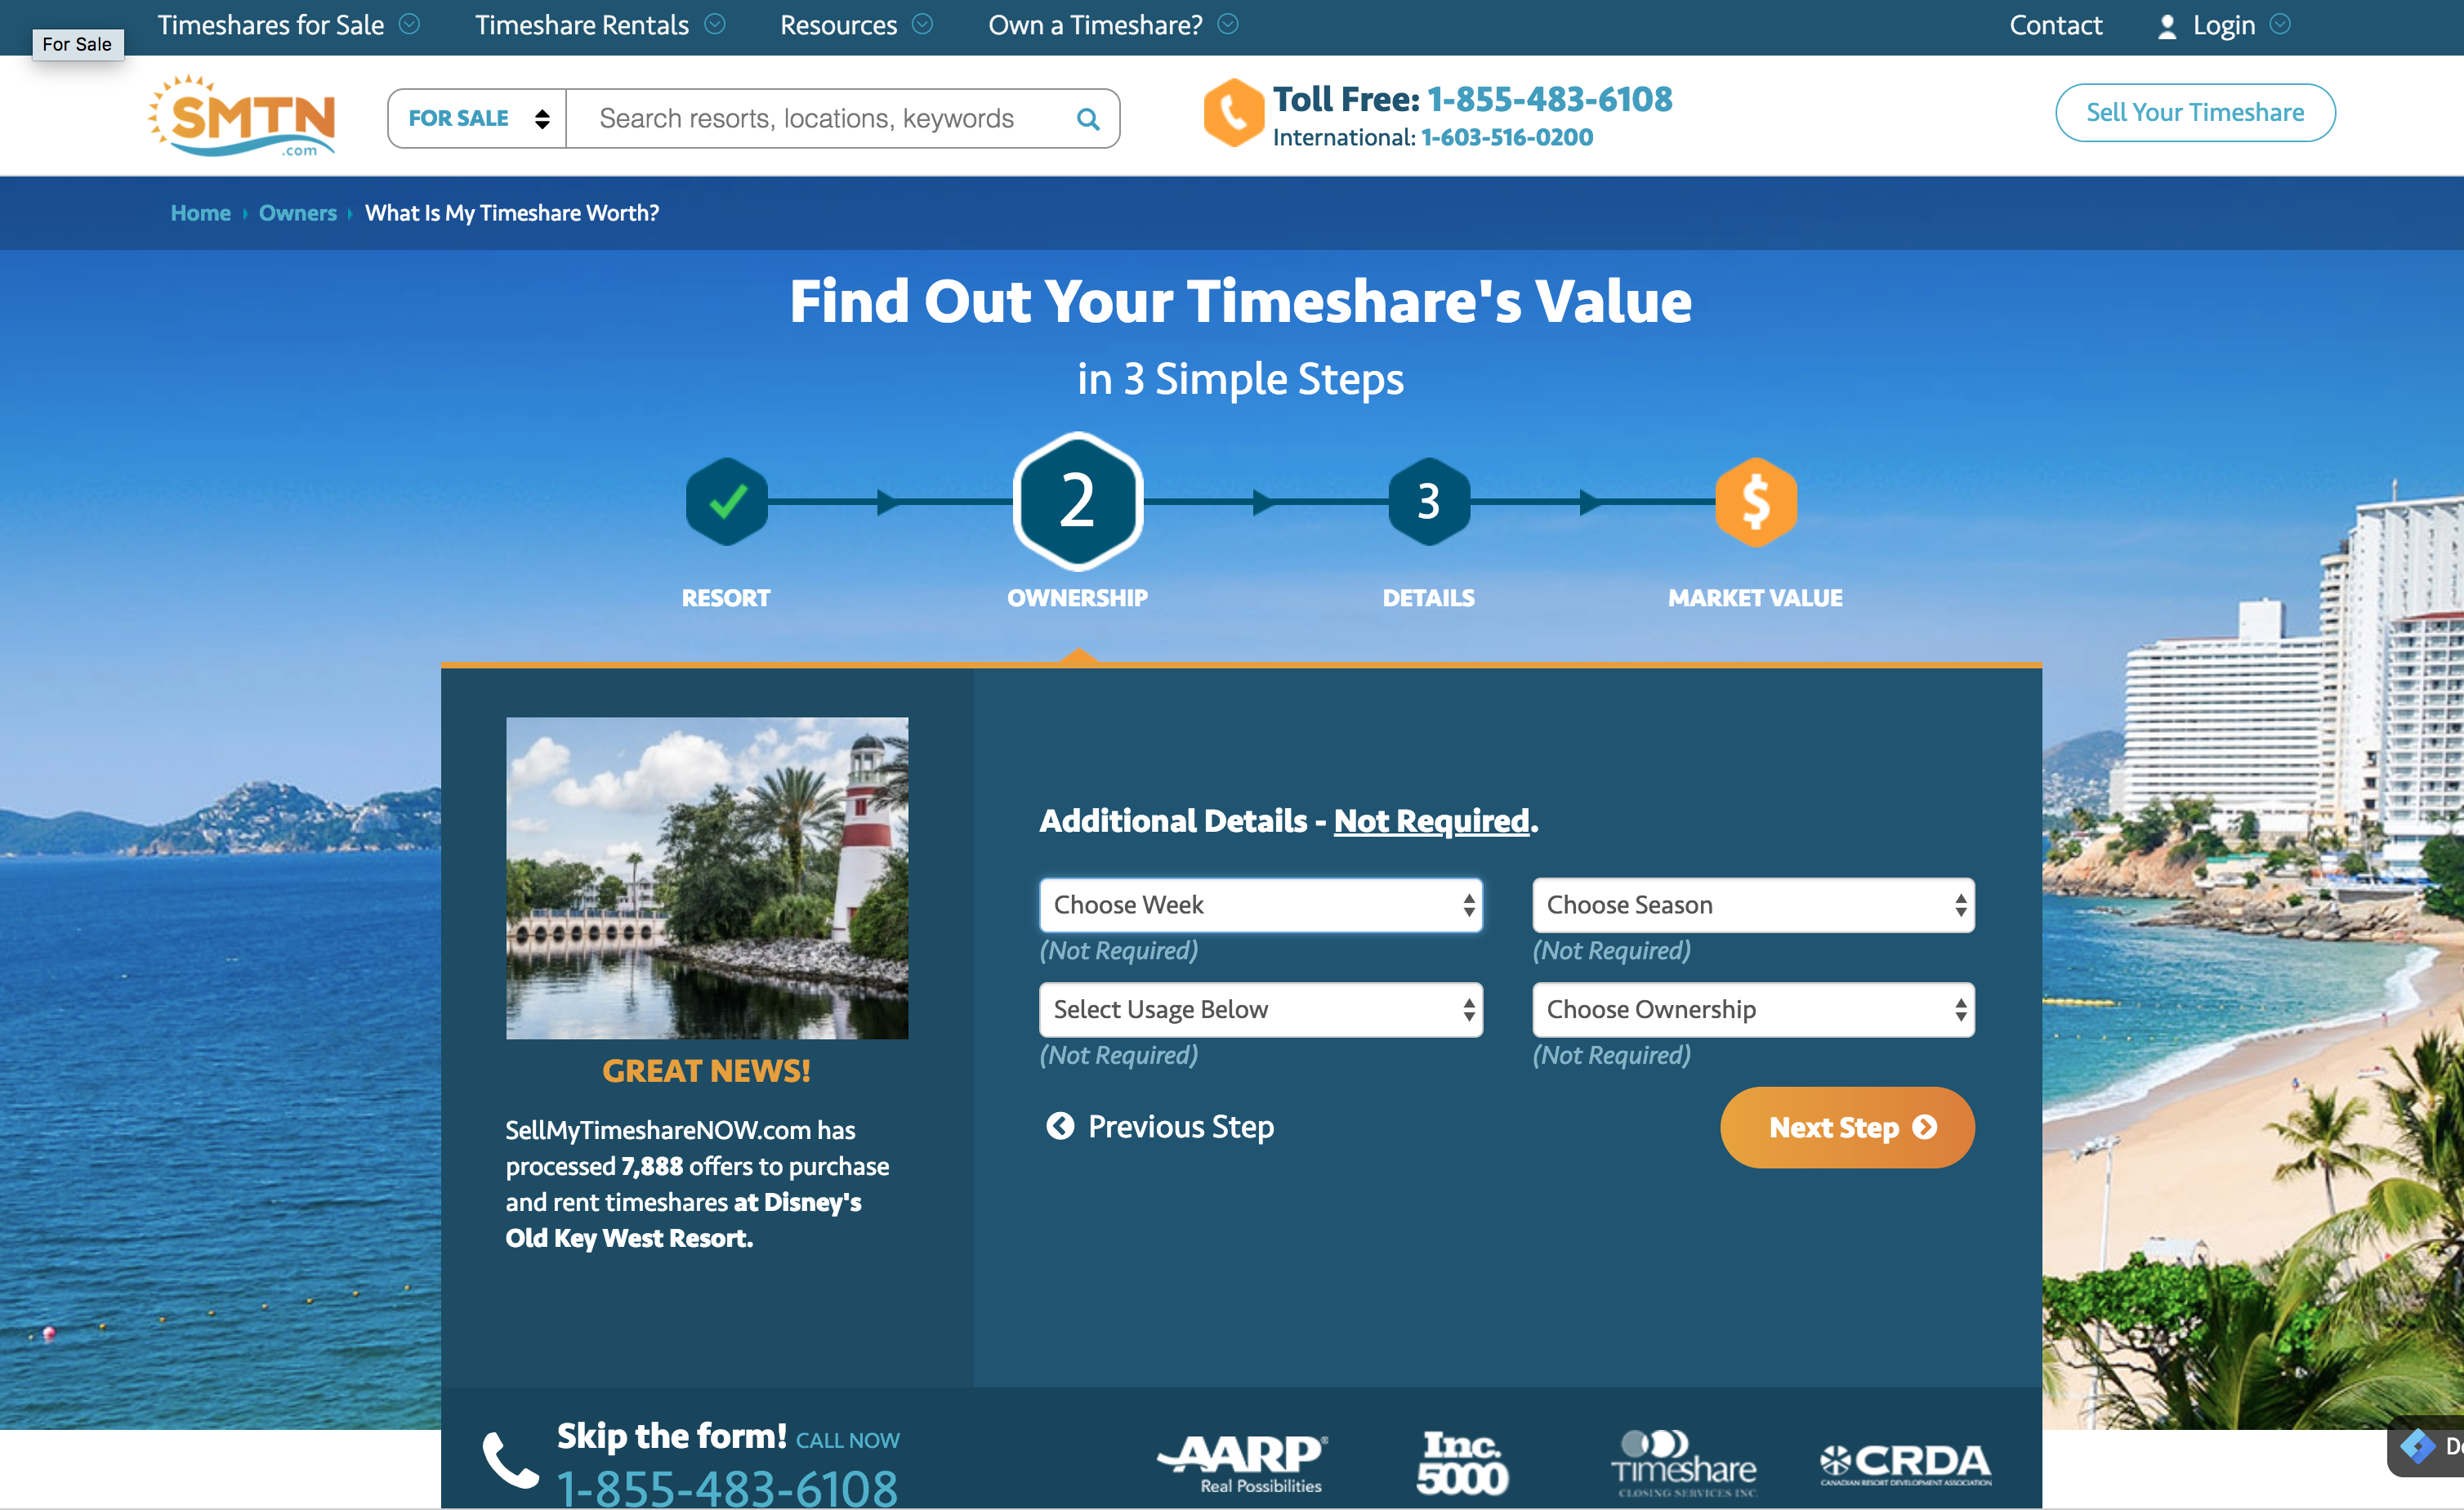
Task: Click the orange phone hexagon icon
Action: tap(1233, 113)
